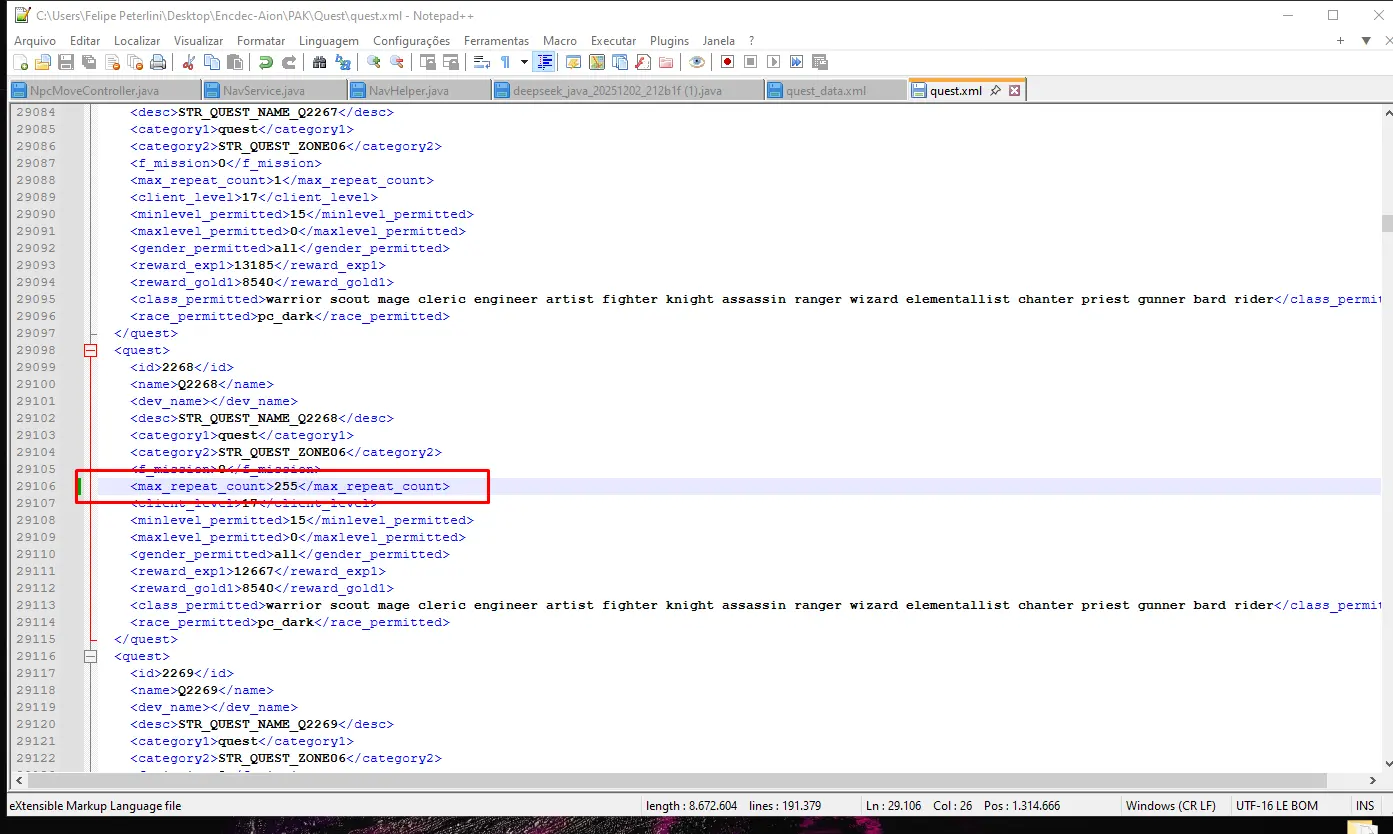Cut the selection using the scissors icon
1393x834 pixels.
click(x=188, y=62)
